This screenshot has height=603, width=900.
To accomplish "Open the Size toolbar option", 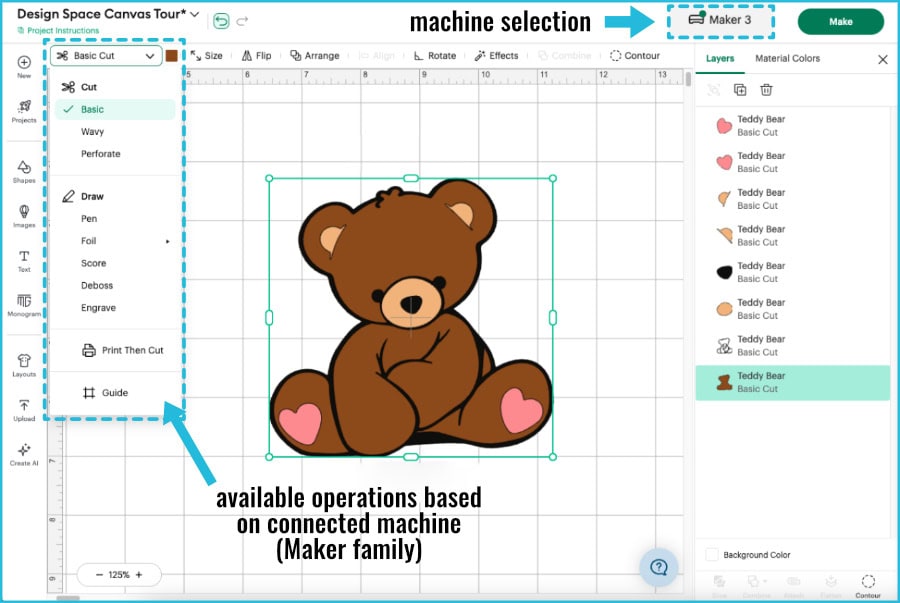I will pyautogui.click(x=207, y=56).
